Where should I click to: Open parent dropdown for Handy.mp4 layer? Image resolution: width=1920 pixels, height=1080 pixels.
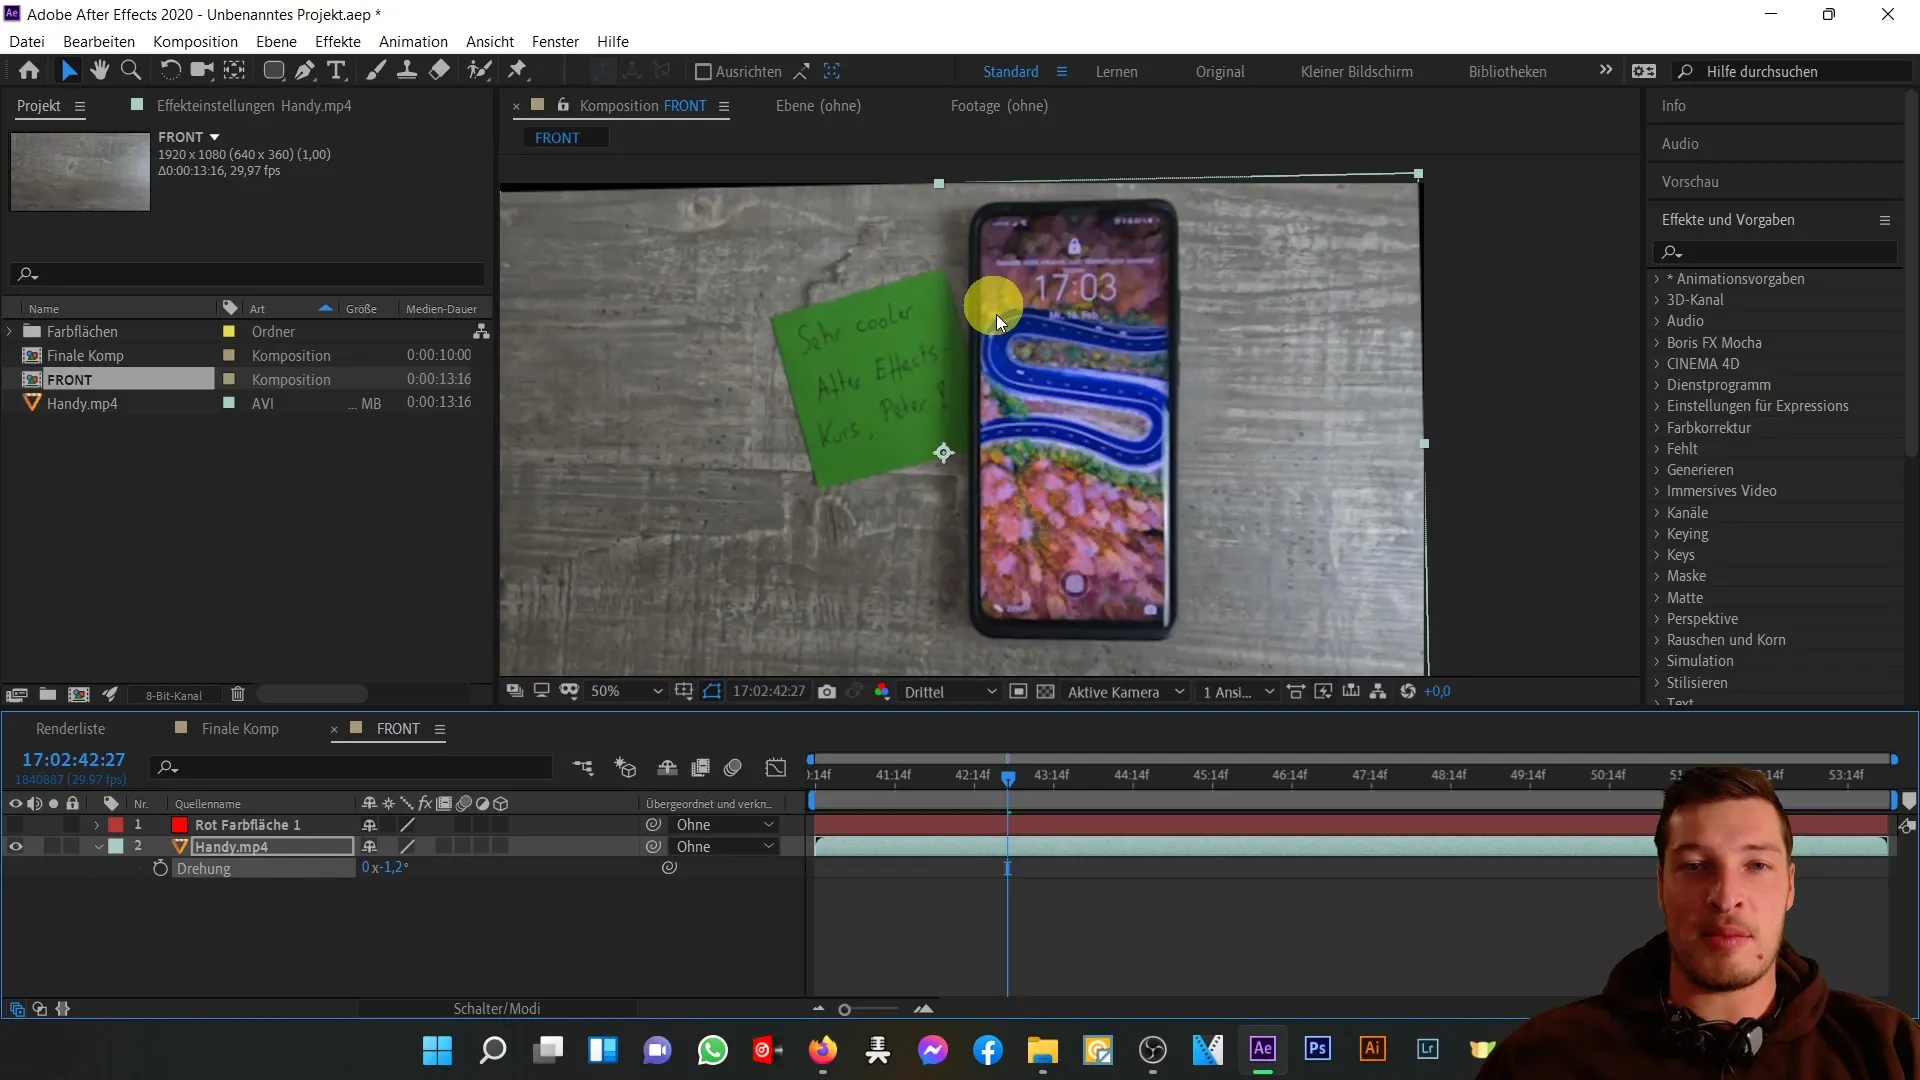coord(725,847)
